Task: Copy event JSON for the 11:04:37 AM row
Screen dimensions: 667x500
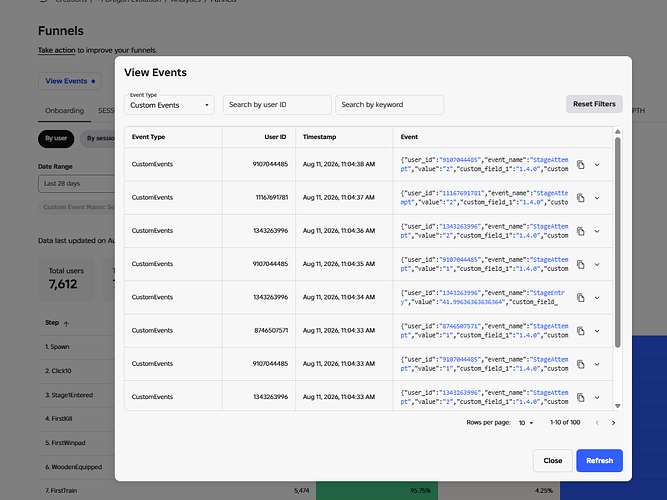Action: tap(581, 198)
